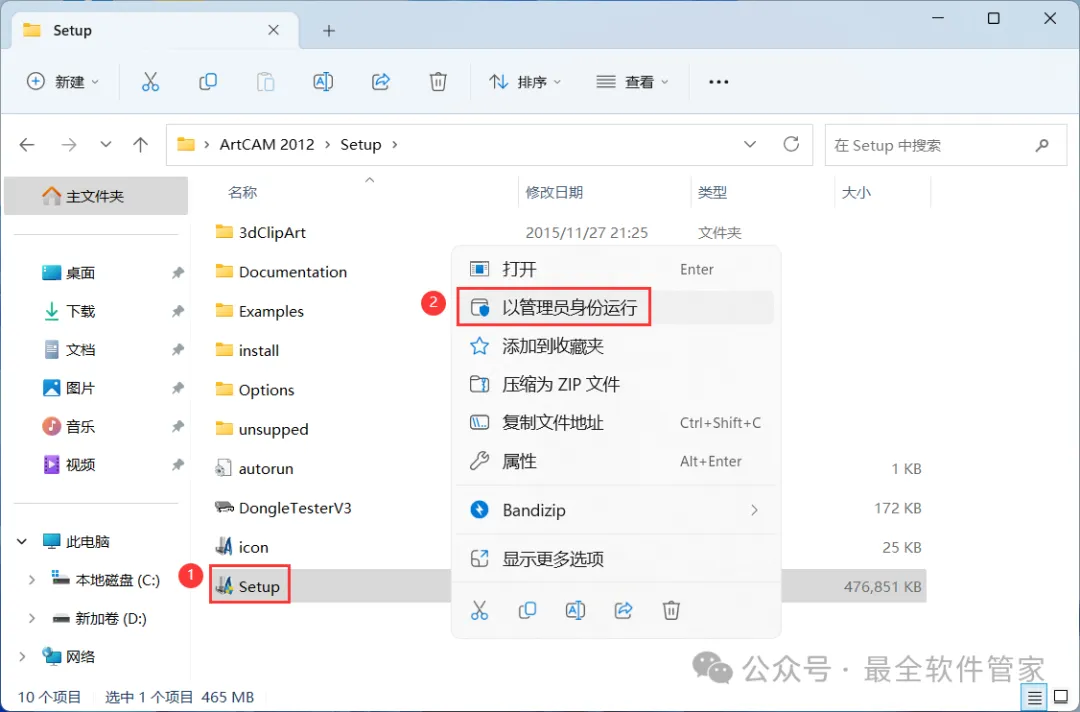1080x712 pixels.
Task: Expand the 新加卷 (D:) node
Action: pos(32,618)
